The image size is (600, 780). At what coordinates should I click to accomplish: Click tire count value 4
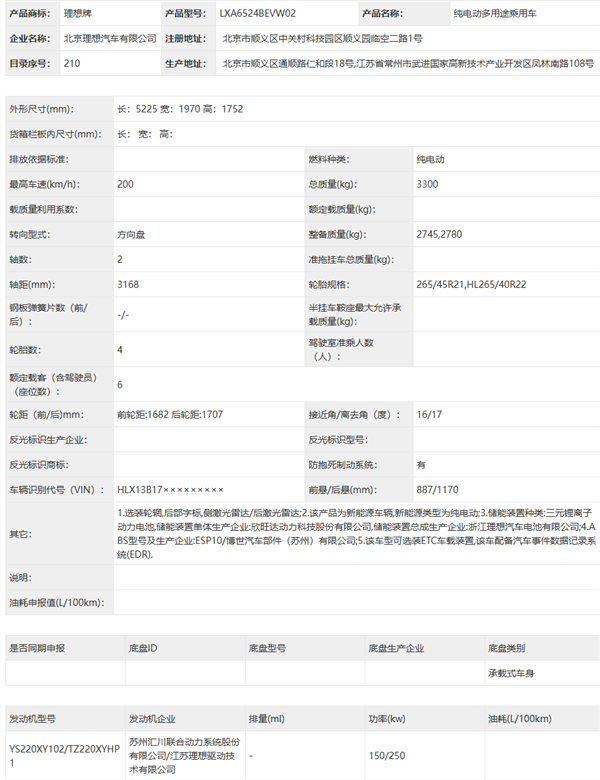[x=120, y=350]
